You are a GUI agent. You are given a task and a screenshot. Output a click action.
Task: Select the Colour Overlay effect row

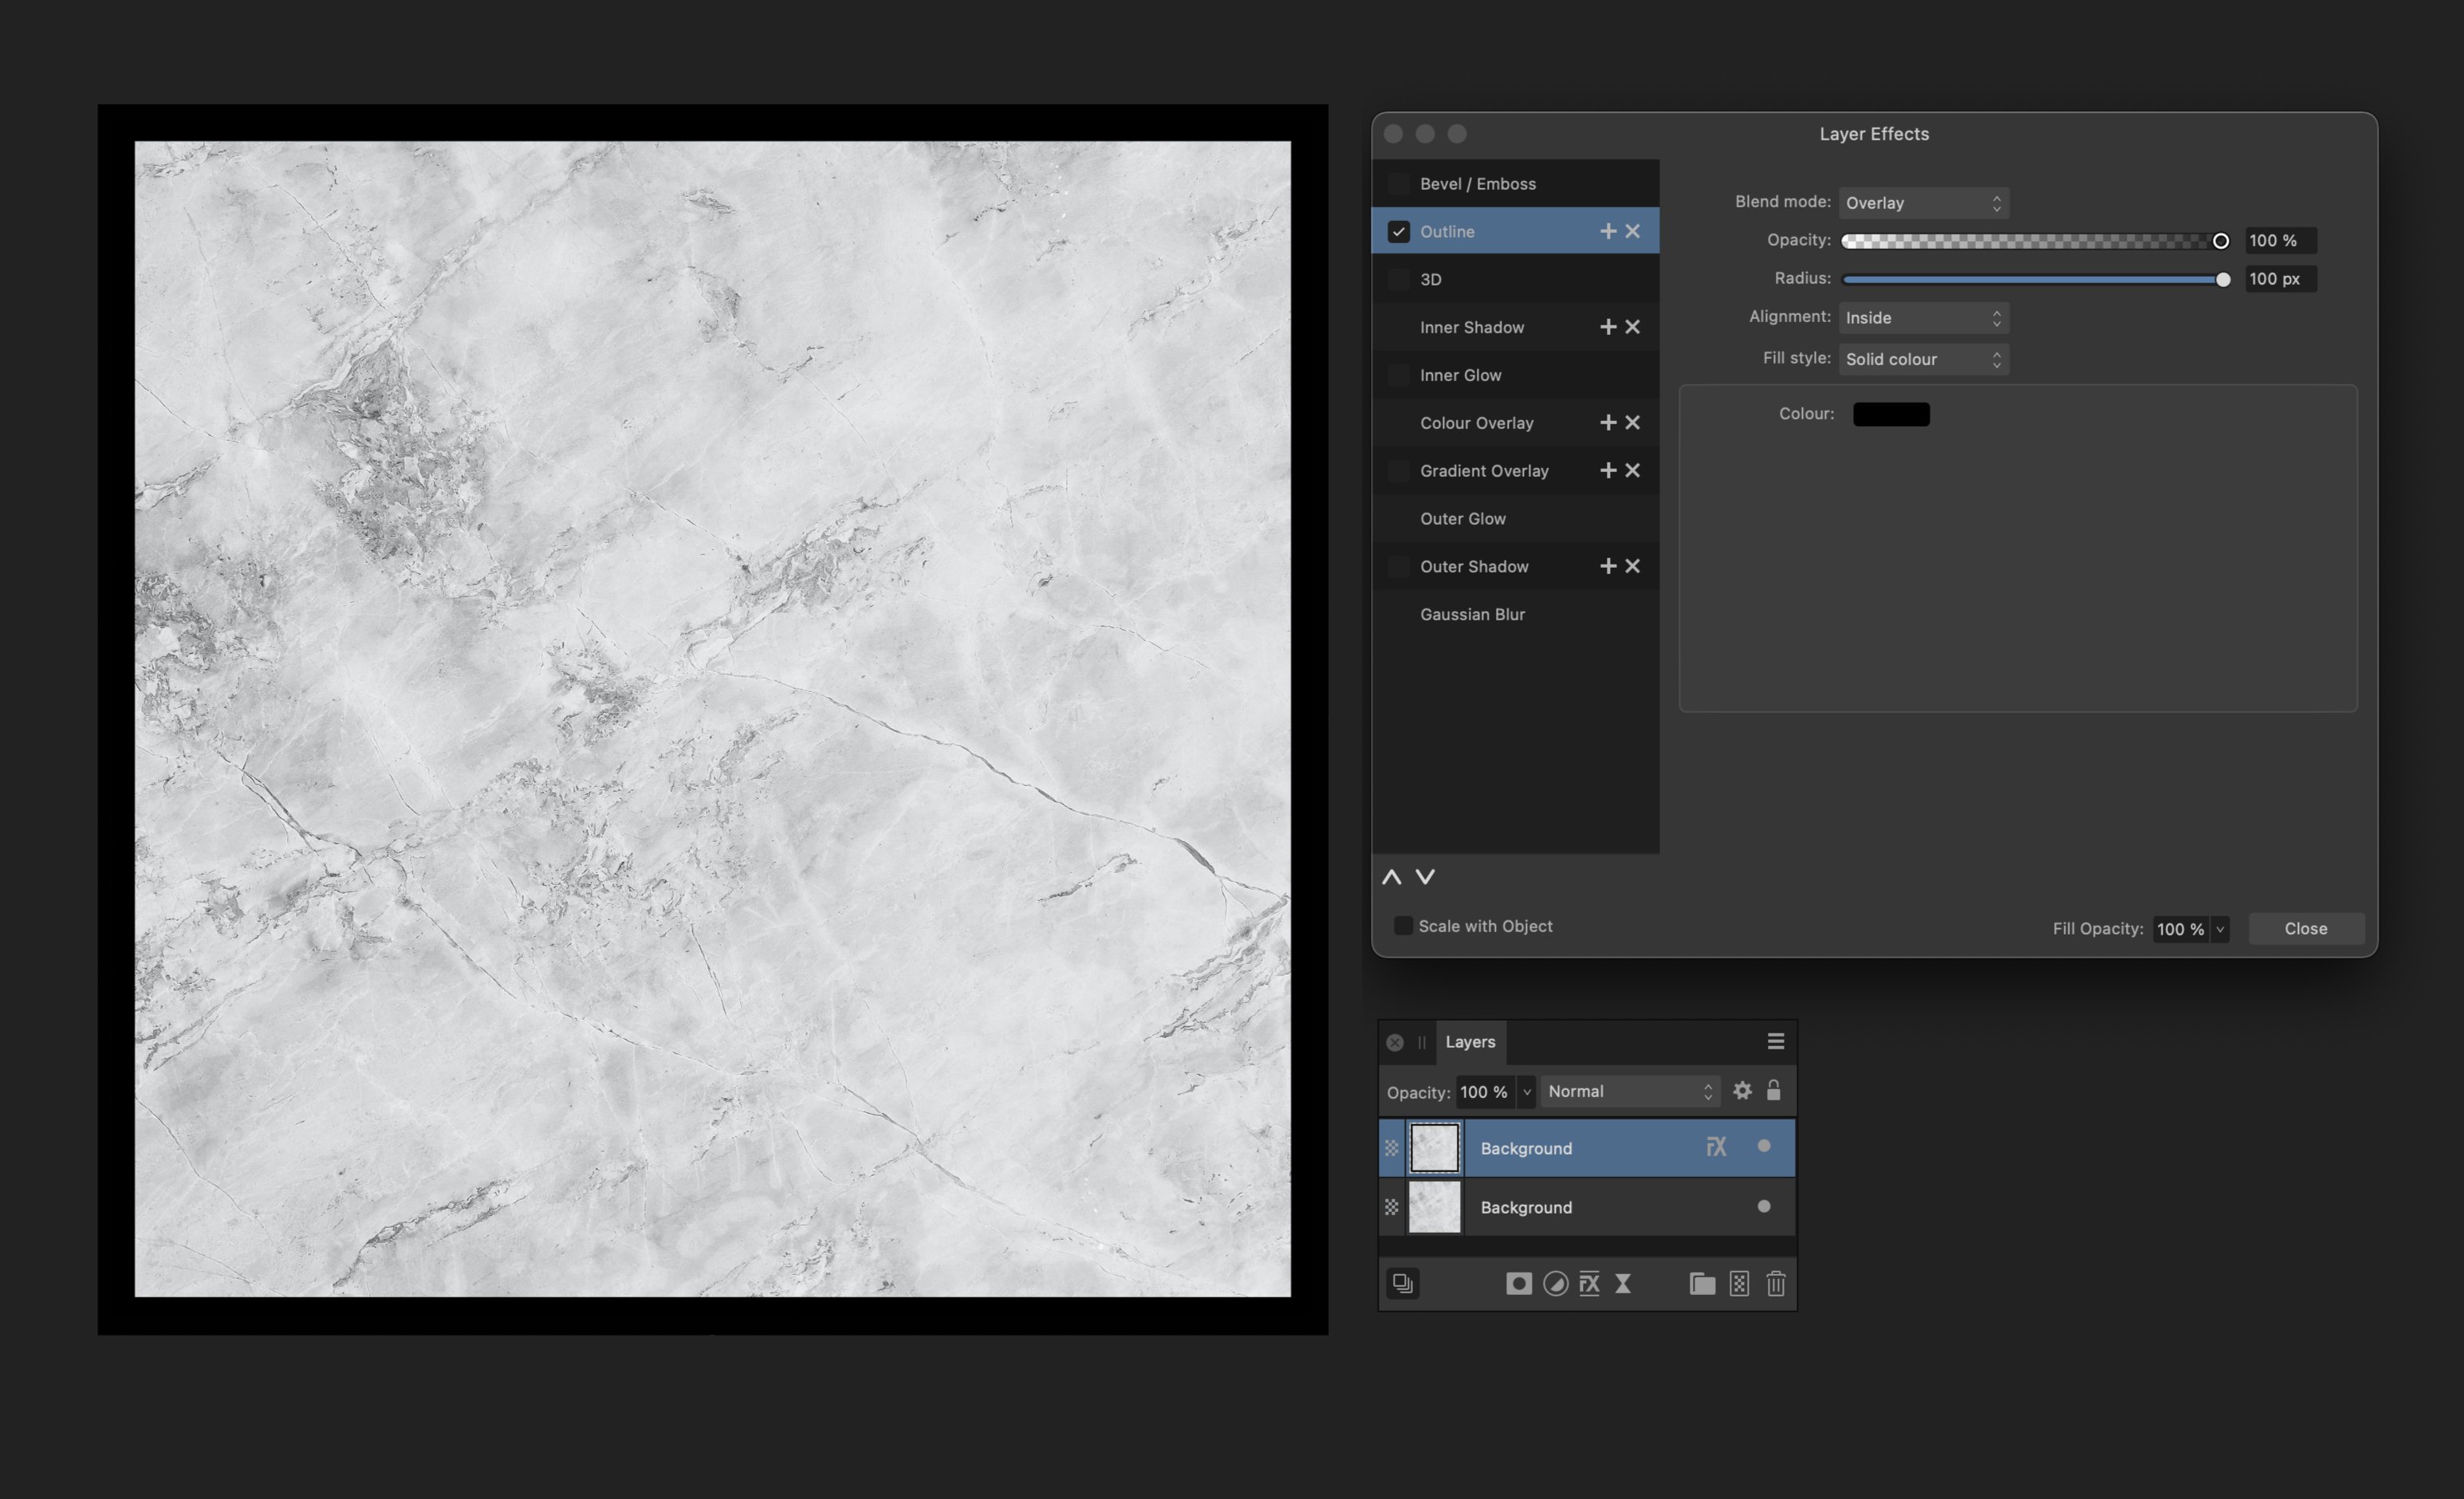pos(1514,423)
